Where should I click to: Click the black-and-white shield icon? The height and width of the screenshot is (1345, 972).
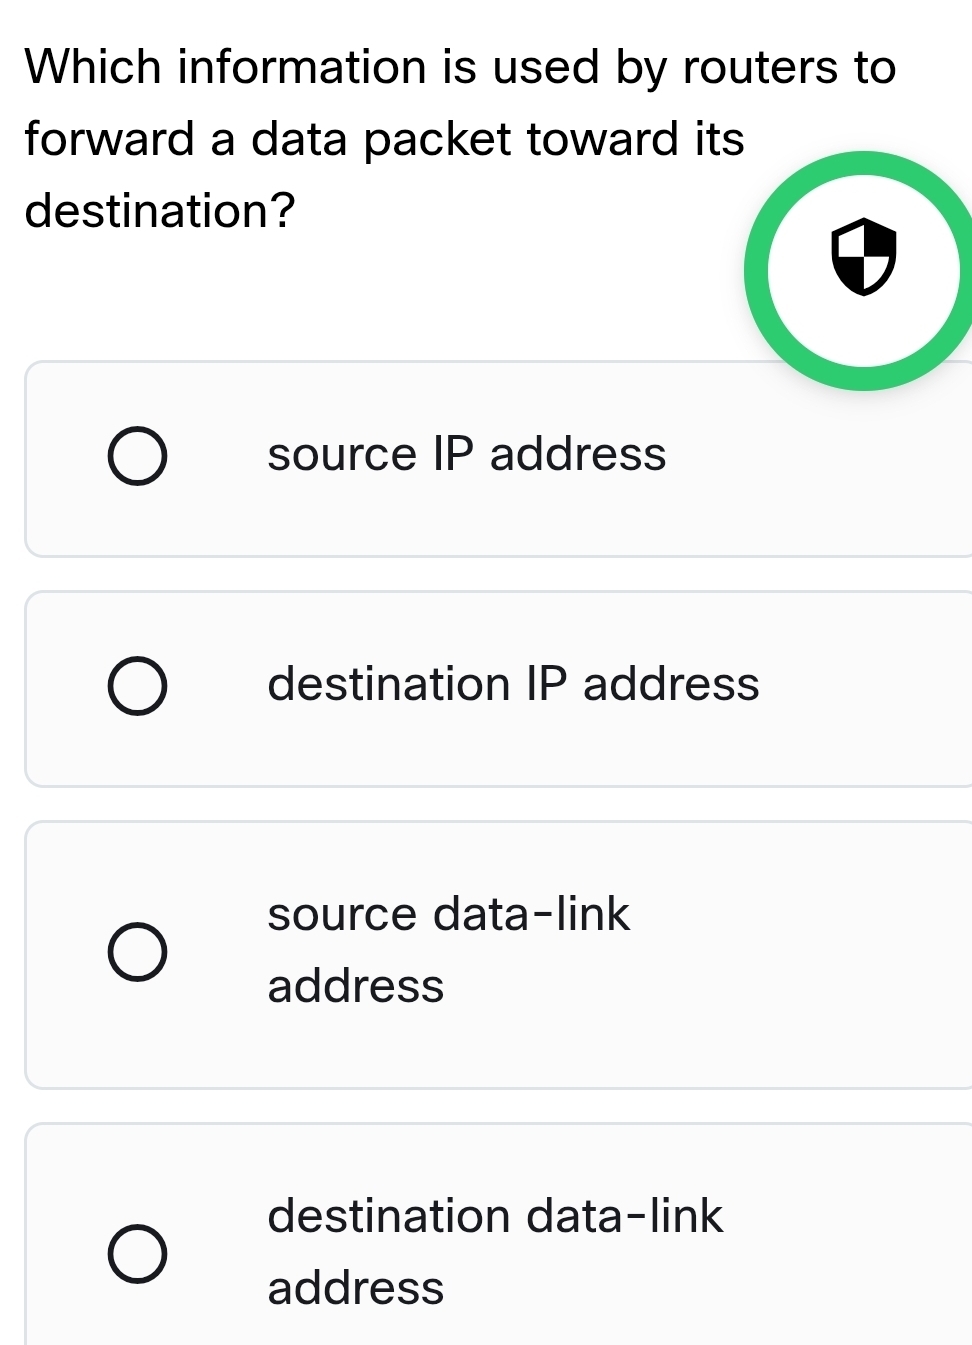864,256
